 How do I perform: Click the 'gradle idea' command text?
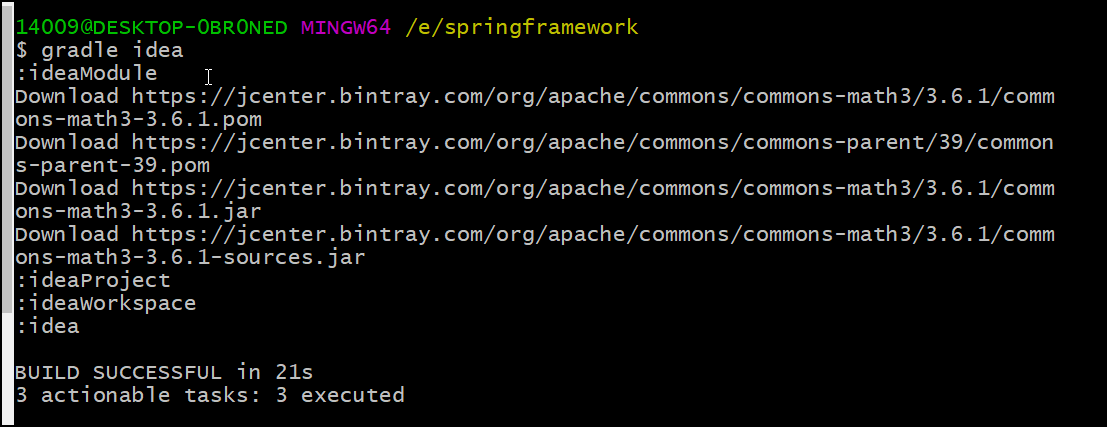coord(112,50)
